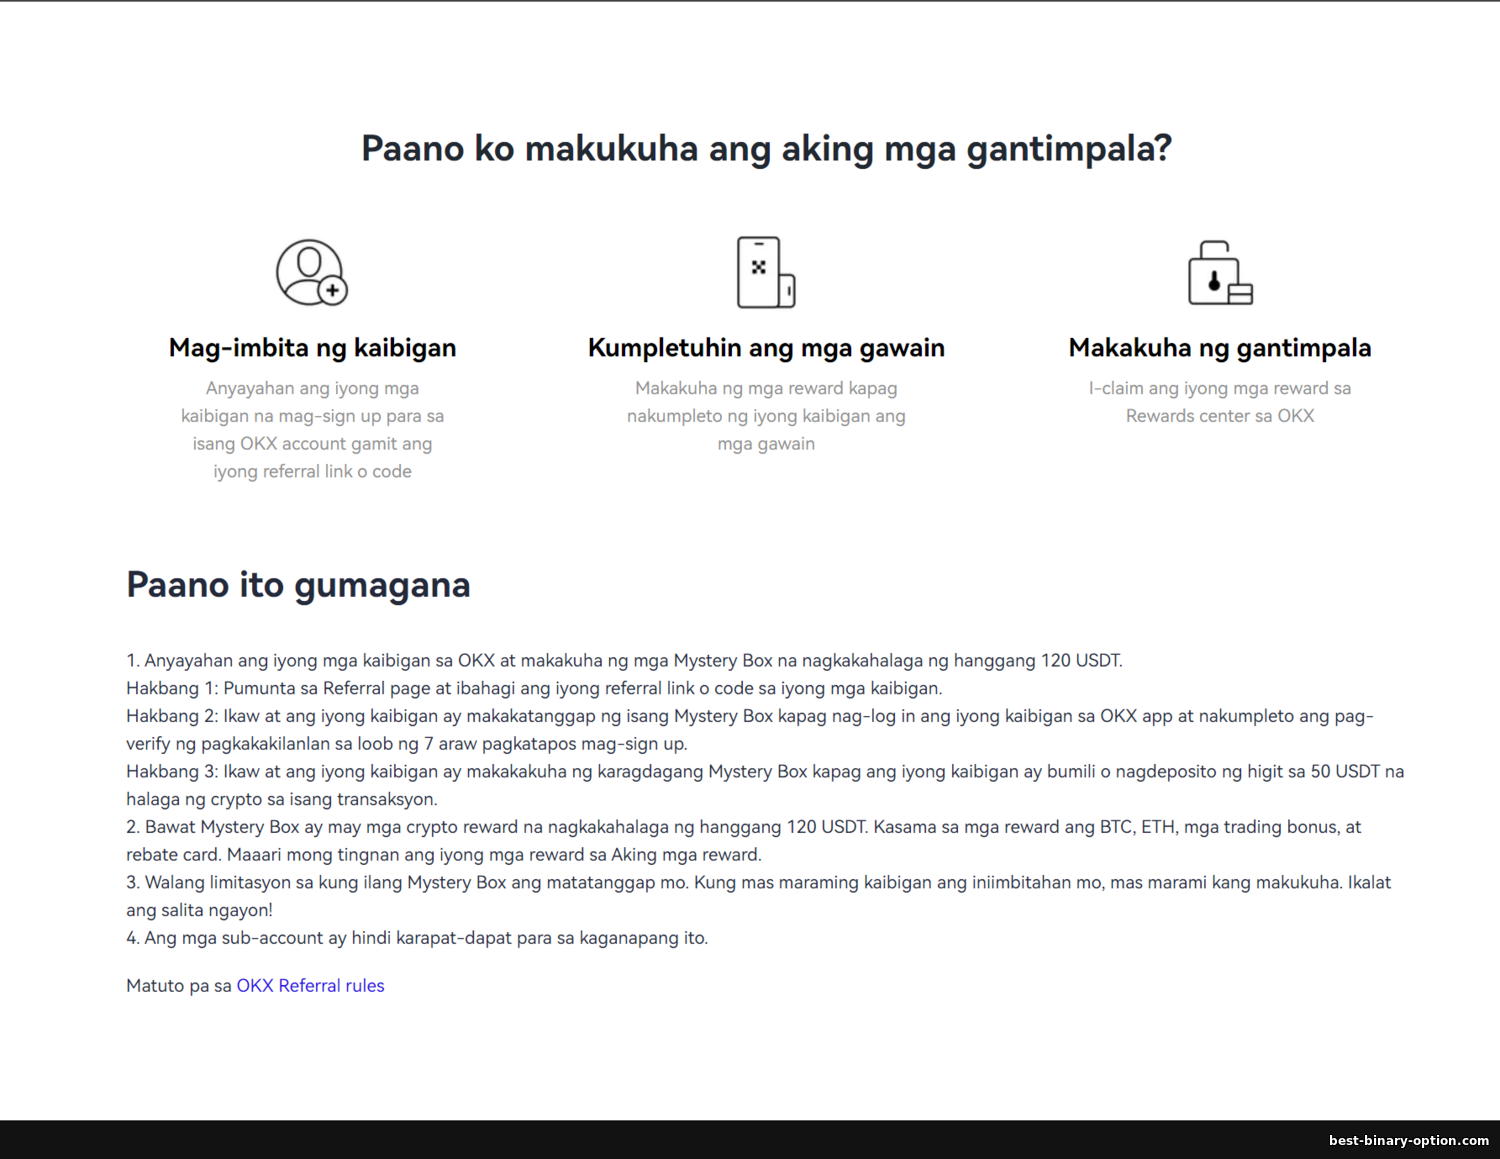
Task: Click the description under Kumpletuhin ang mga gawain
Action: click(x=766, y=416)
